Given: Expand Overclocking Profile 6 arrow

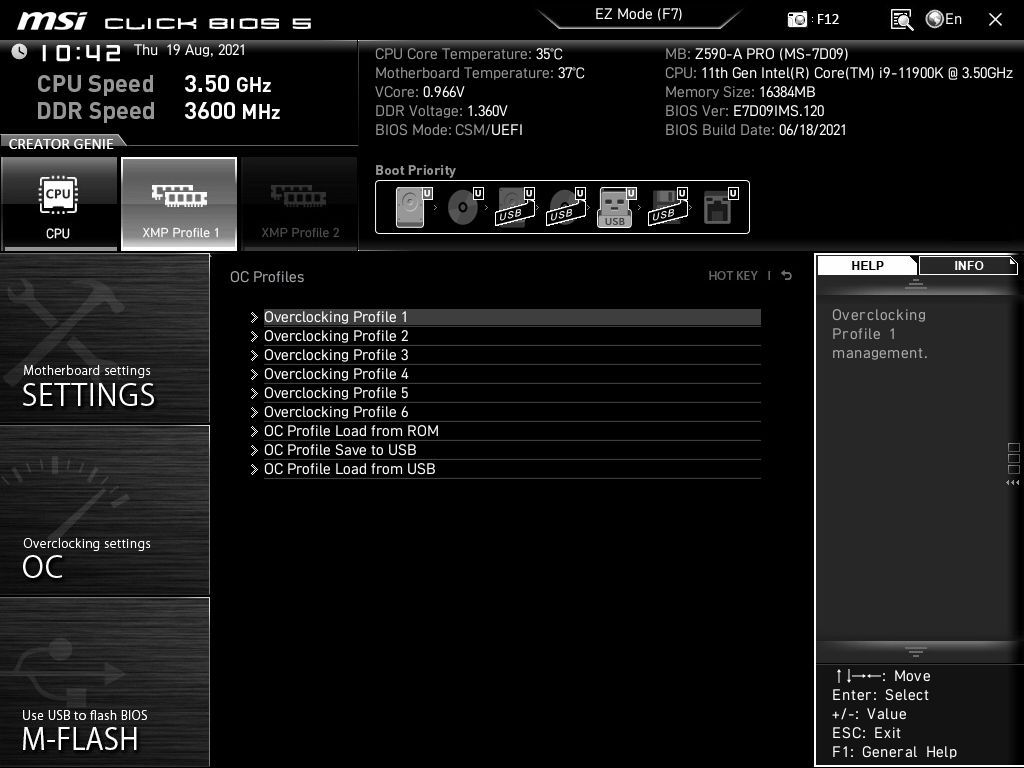Looking at the screenshot, I should coord(254,412).
